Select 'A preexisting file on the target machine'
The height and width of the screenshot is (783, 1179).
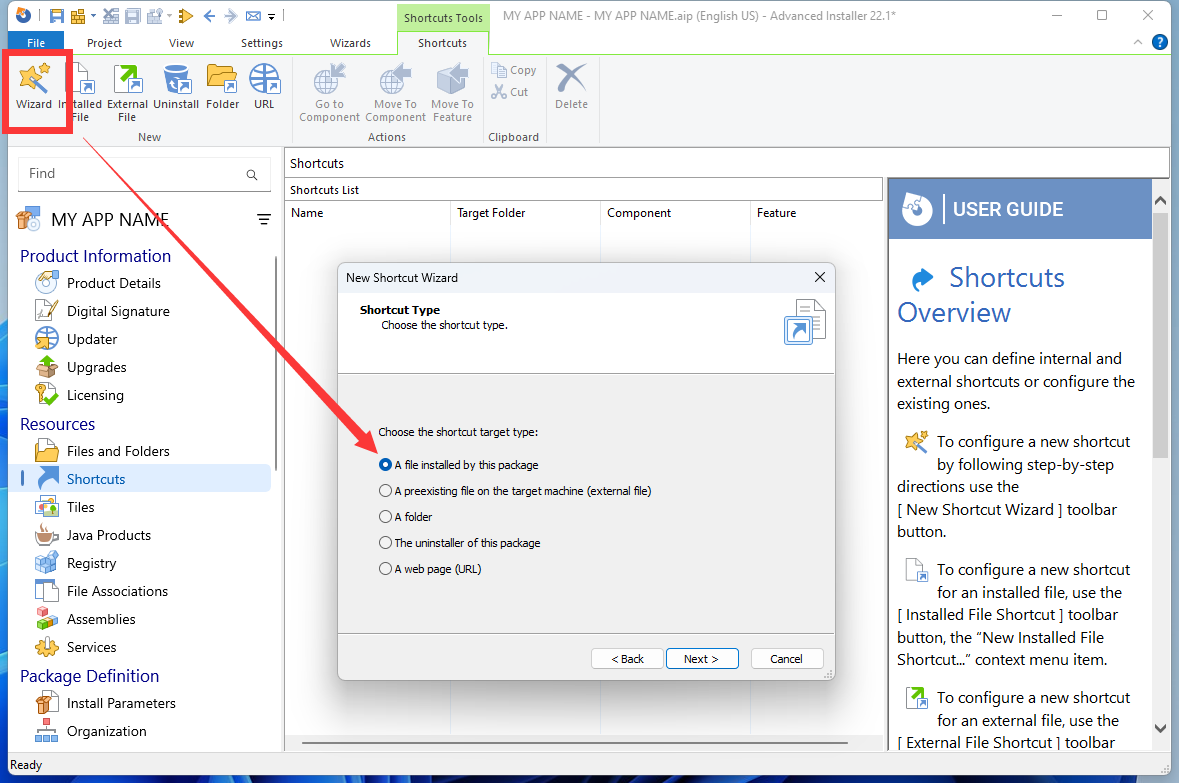click(386, 491)
